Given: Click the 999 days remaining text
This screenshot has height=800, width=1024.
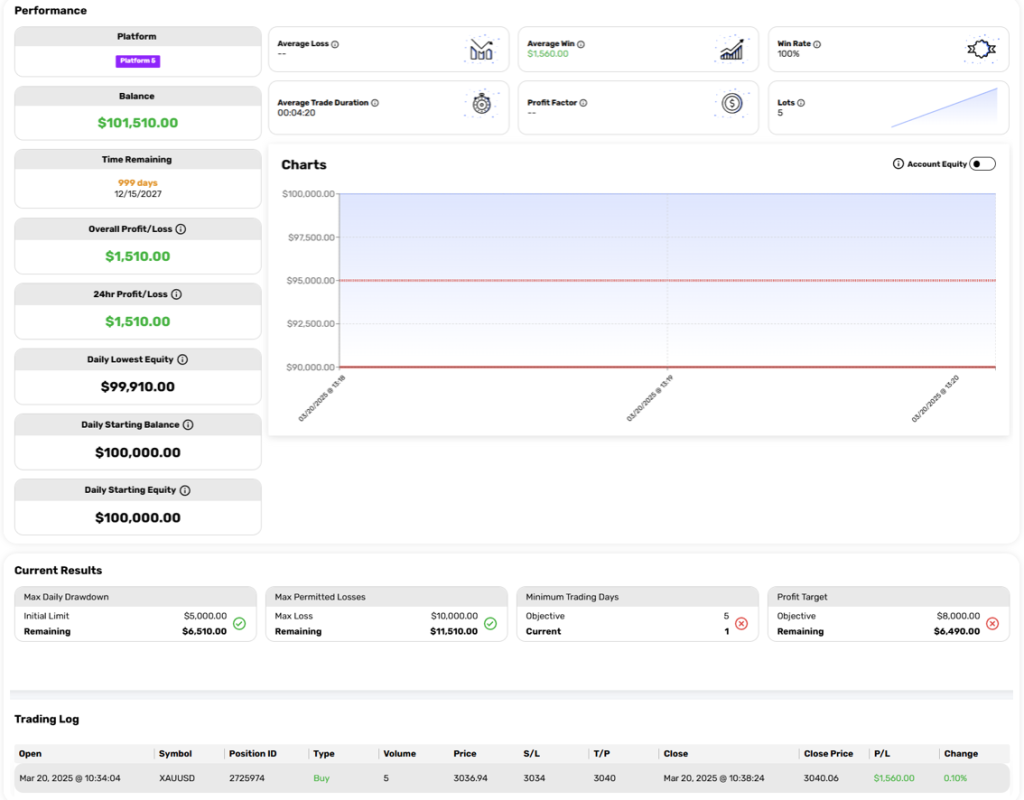Looking at the screenshot, I should coord(138,183).
